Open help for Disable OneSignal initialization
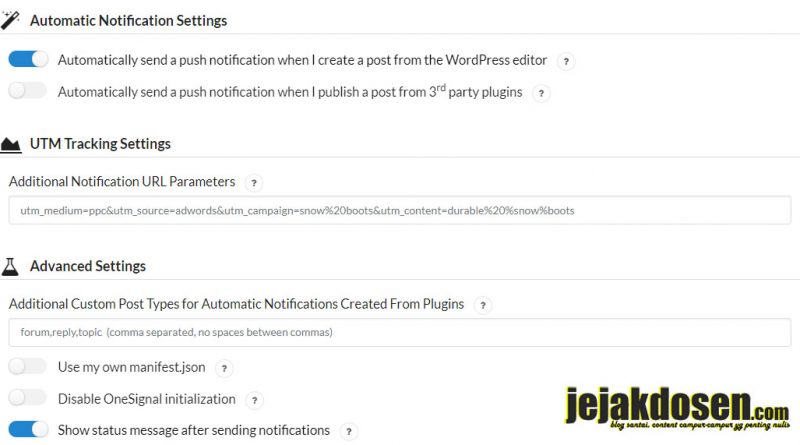 (254, 400)
